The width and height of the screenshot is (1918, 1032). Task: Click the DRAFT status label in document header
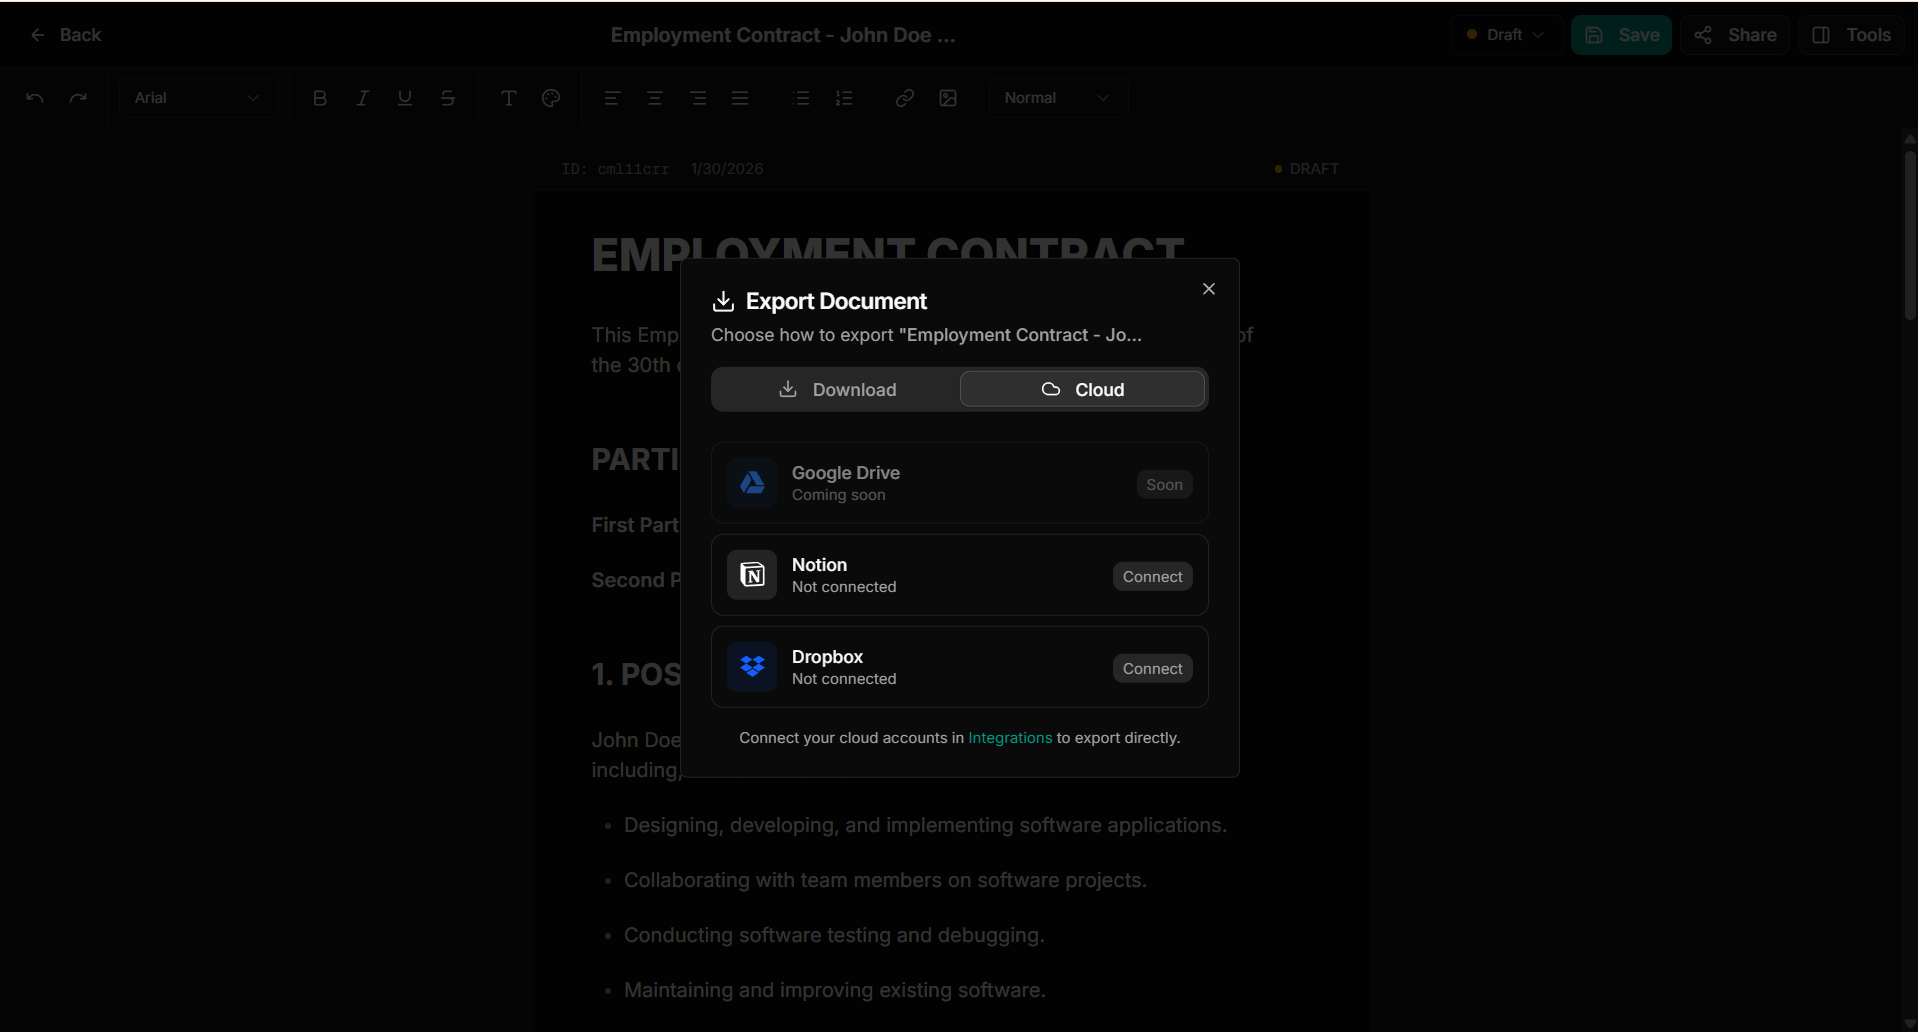point(1306,169)
